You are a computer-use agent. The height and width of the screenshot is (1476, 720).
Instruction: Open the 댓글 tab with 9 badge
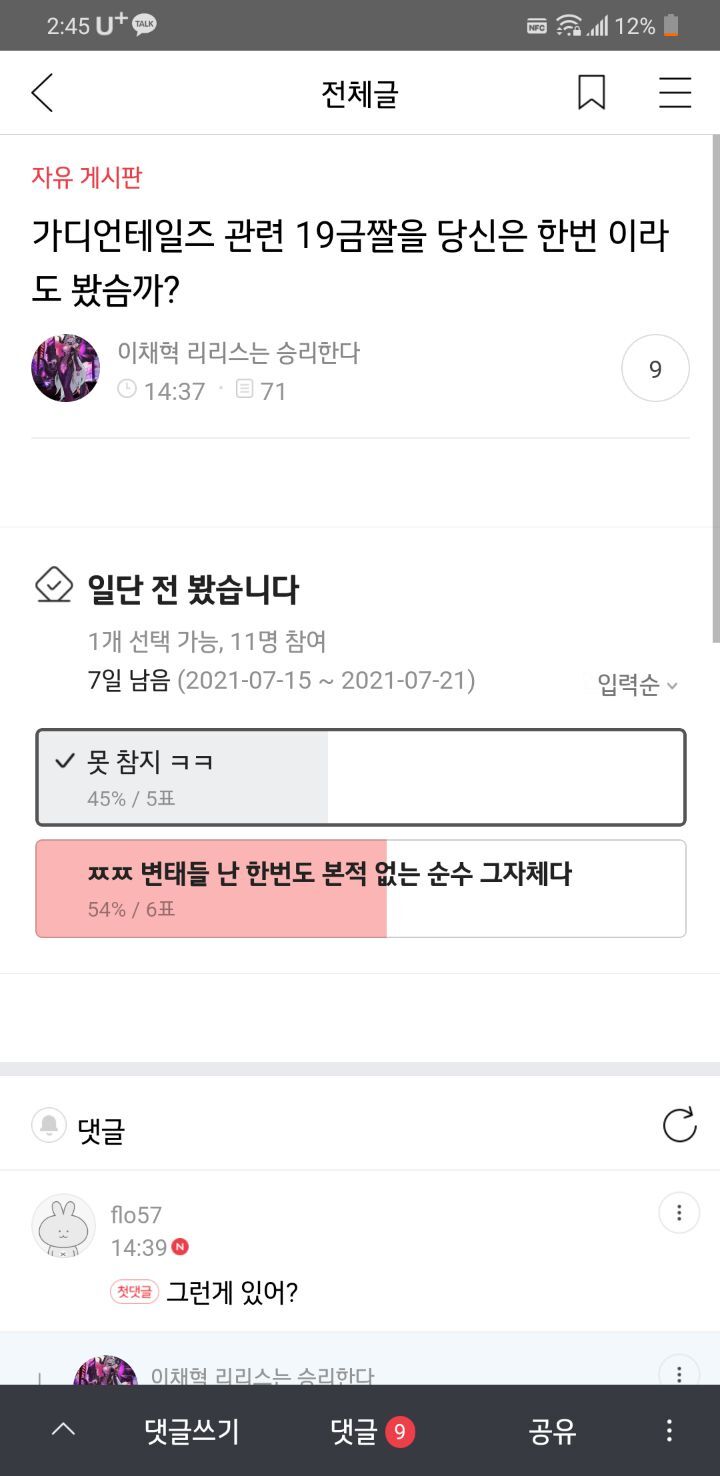(x=372, y=1431)
